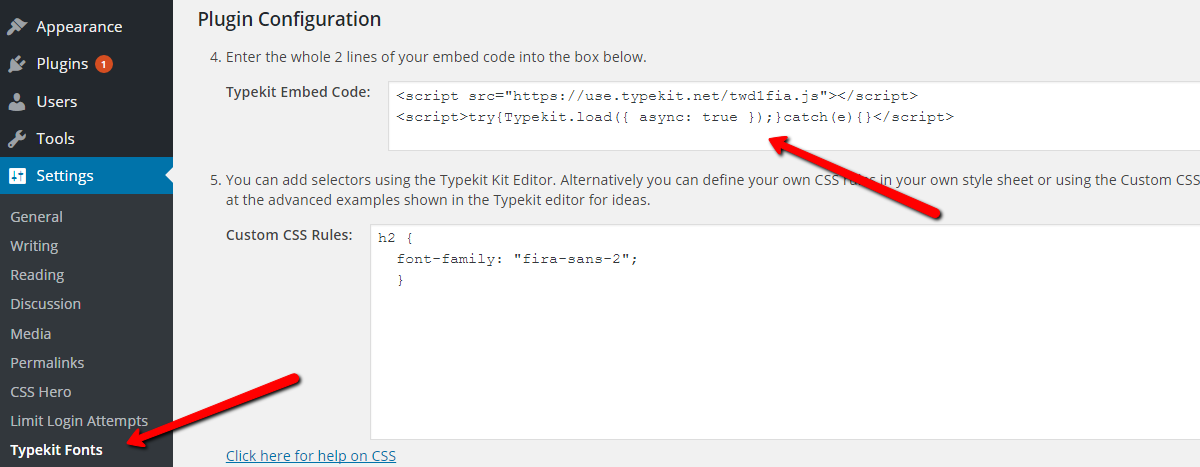
Task: Open Permalinks settings
Action: pyautogui.click(x=47, y=363)
